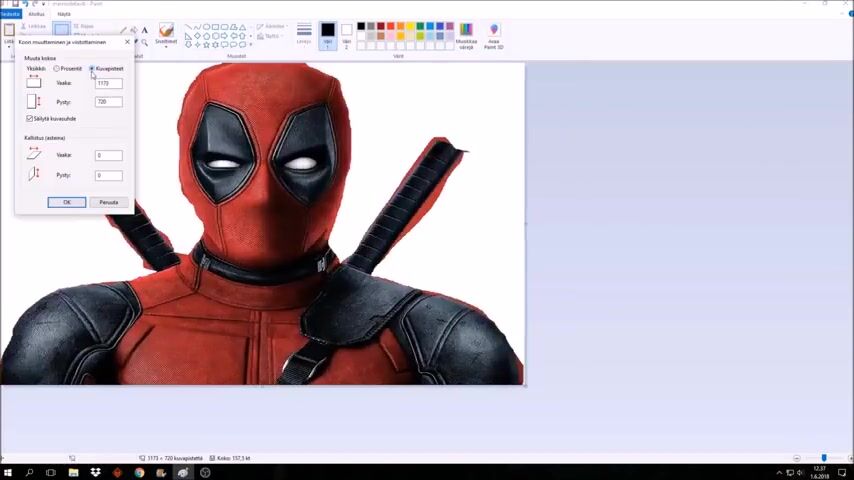Pick the yellow palette swatch
This screenshot has height=480, width=854.
click(410, 26)
